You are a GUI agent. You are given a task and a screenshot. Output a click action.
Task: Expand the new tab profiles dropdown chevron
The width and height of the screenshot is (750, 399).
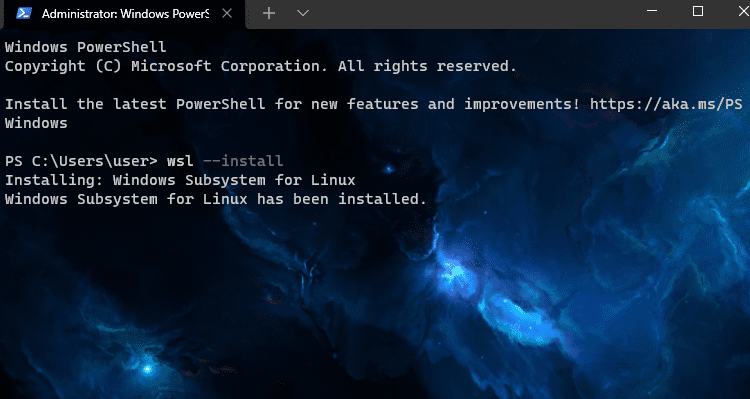pos(303,13)
